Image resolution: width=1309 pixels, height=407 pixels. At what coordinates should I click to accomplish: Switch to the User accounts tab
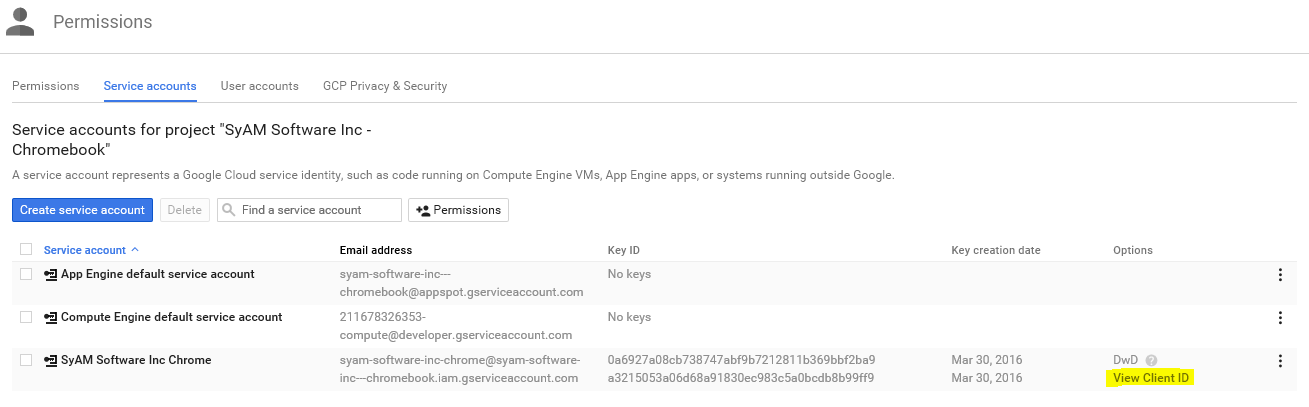259,86
